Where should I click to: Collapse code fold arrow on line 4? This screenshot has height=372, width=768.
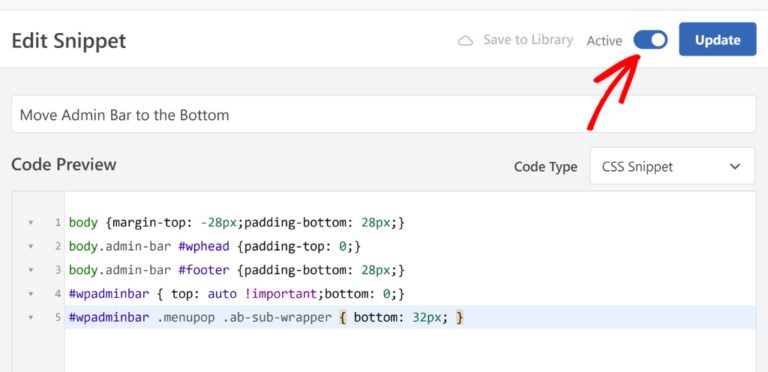[x=30, y=294]
